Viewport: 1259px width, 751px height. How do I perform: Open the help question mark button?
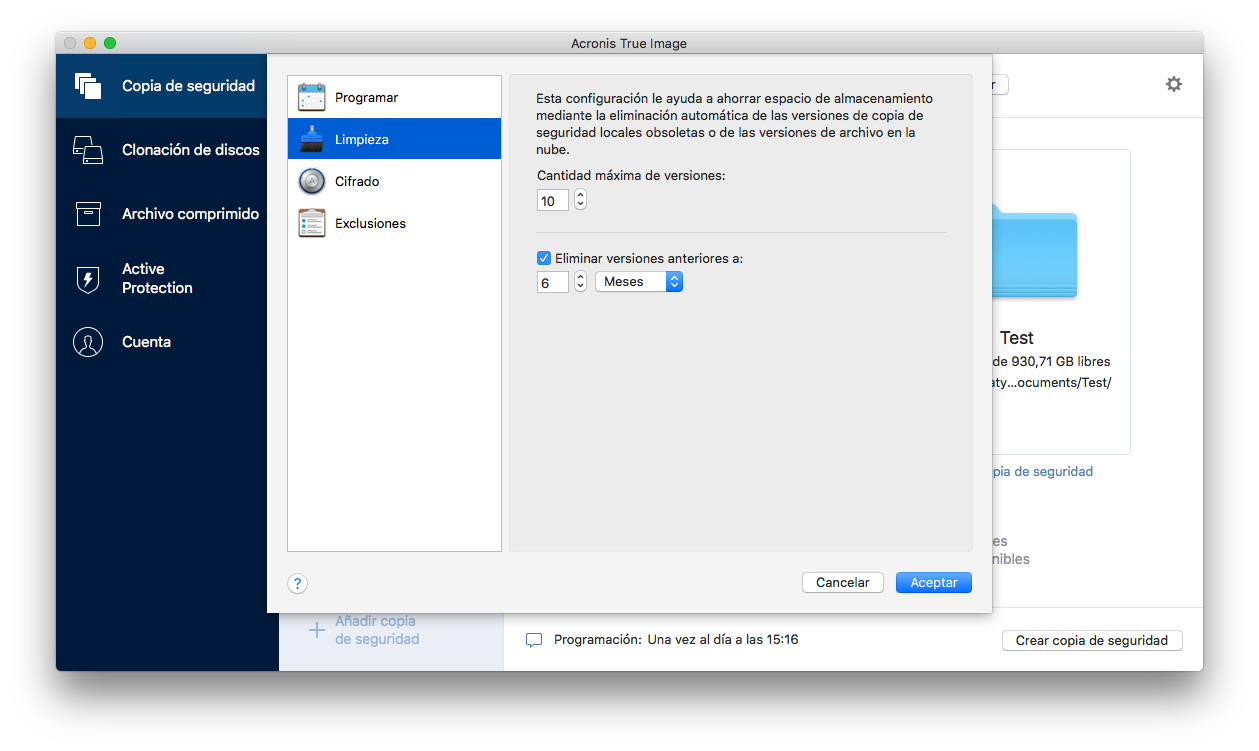coord(297,583)
